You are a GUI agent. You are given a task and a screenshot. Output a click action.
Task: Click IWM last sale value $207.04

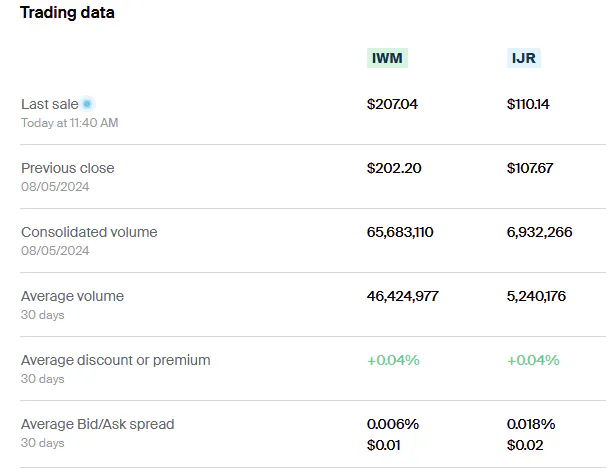click(x=392, y=104)
